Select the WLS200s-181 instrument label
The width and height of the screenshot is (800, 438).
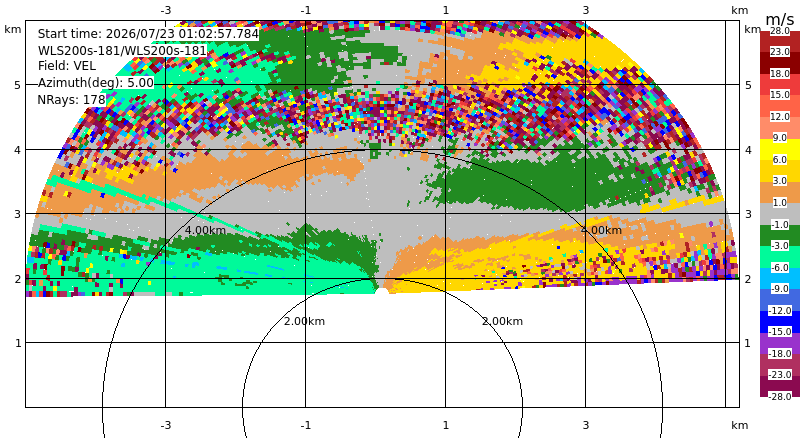click(122, 51)
